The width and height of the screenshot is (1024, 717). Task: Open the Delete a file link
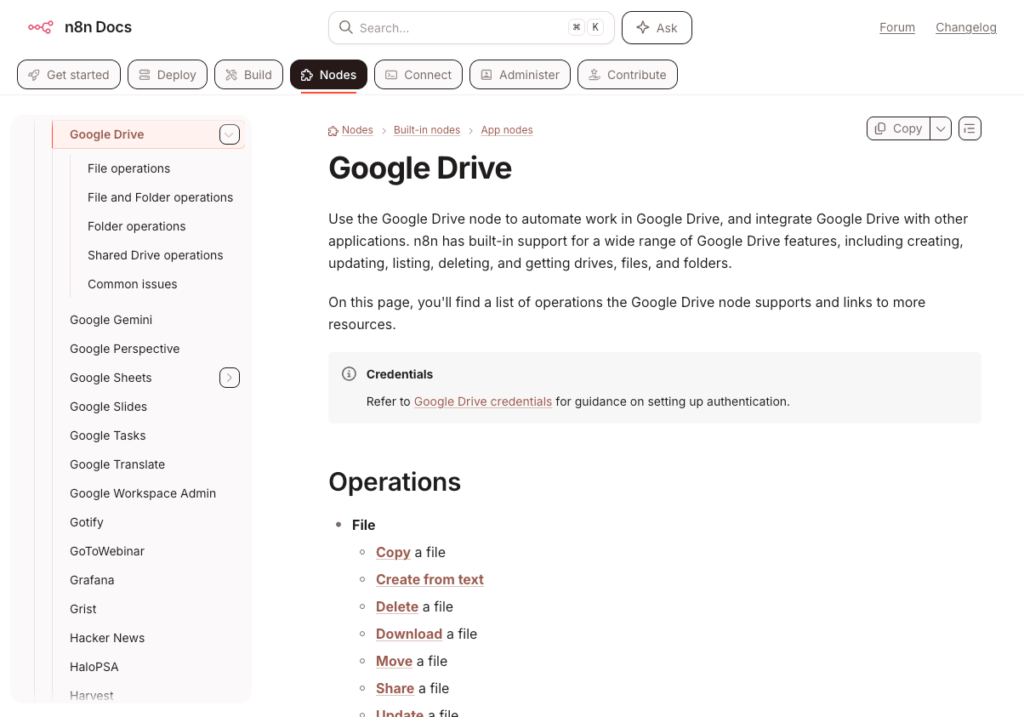[397, 607]
